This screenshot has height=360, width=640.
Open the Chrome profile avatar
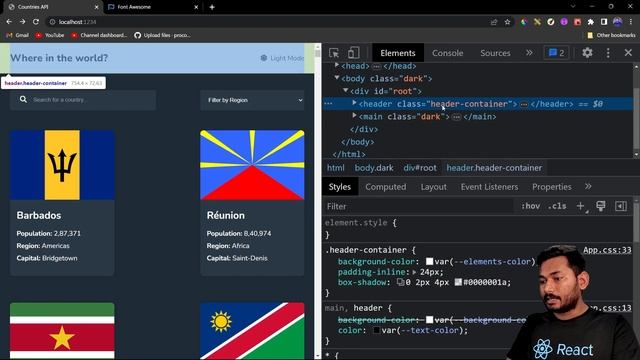tap(618, 22)
